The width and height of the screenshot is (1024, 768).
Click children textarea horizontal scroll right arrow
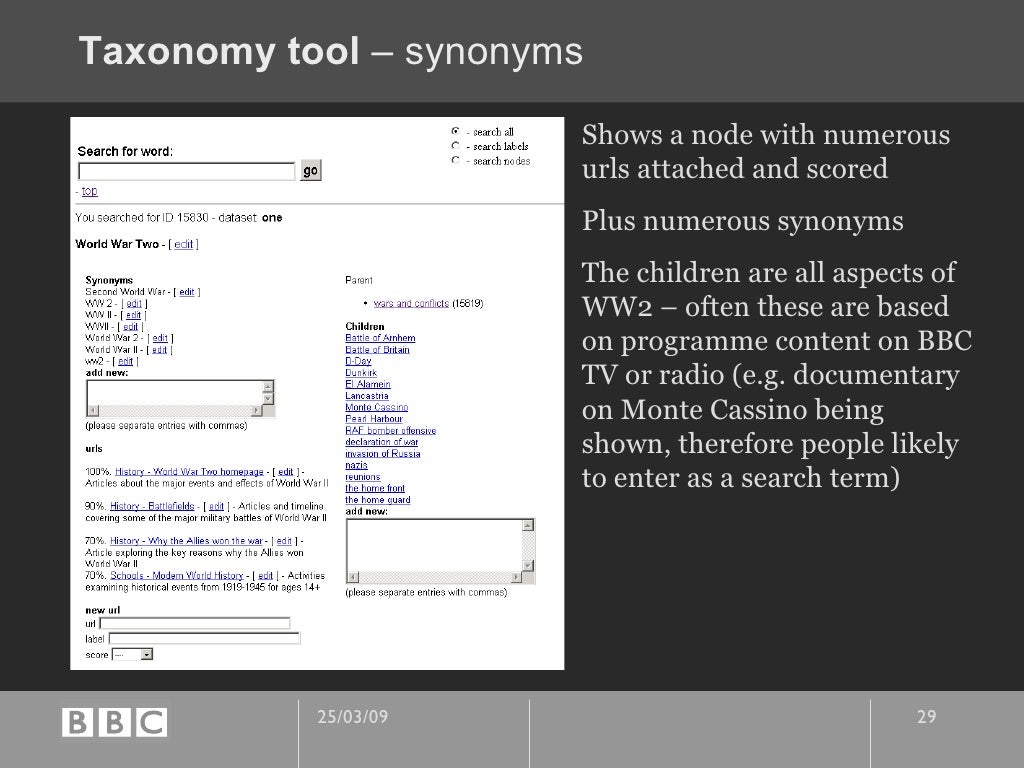pyautogui.click(x=517, y=577)
